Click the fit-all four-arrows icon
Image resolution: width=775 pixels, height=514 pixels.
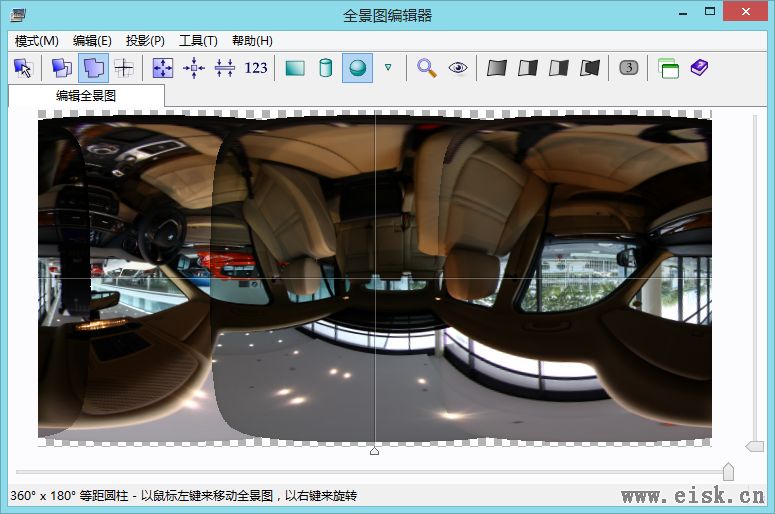tap(162, 68)
